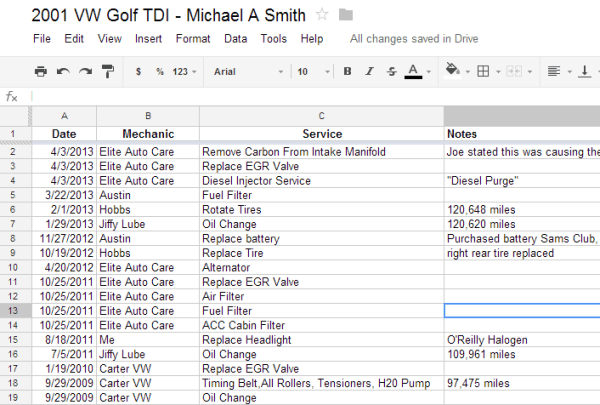The height and width of the screenshot is (405, 600).
Task: Click the print icon in toolbar
Action: [x=41, y=72]
